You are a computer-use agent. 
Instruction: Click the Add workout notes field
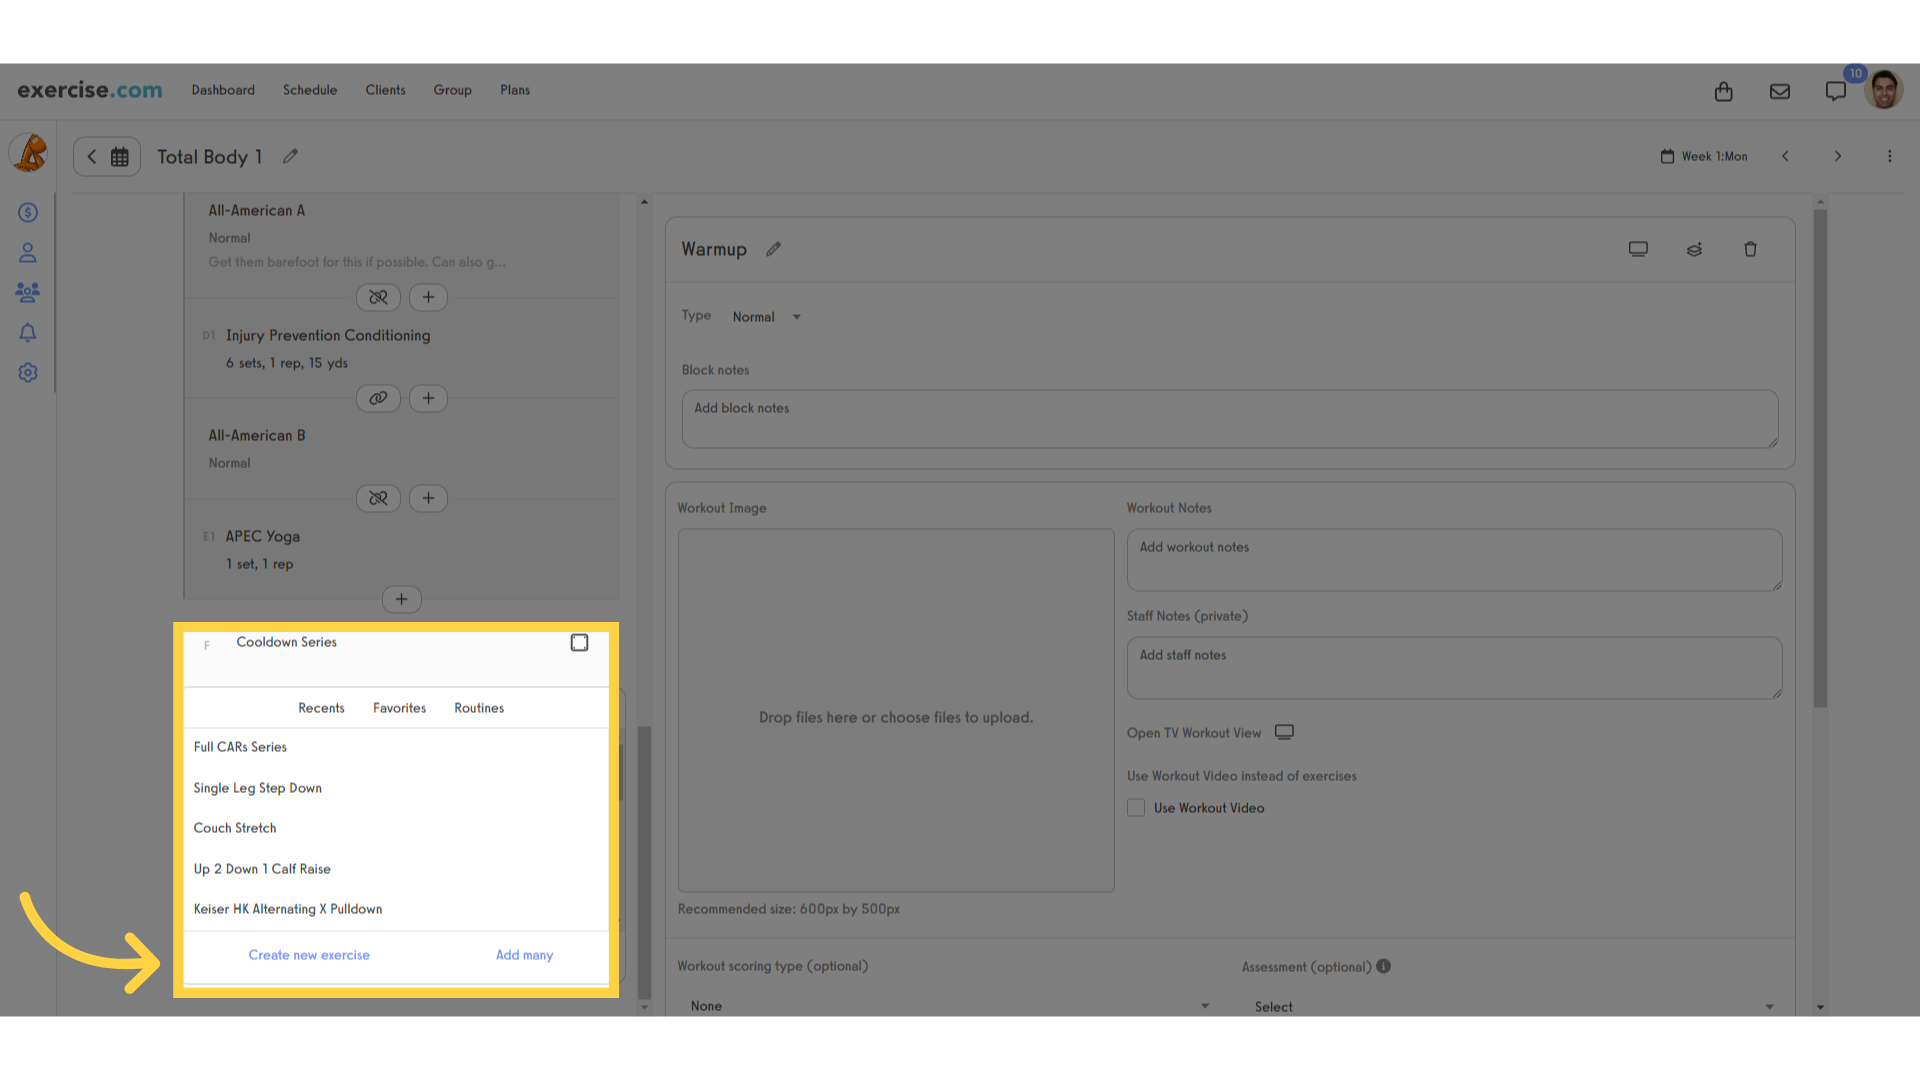point(1454,560)
